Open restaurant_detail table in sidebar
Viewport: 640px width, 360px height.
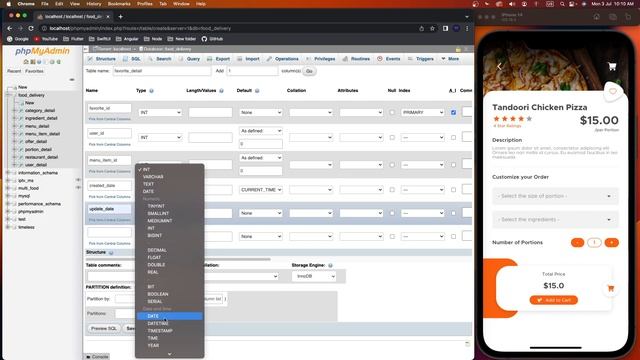(41, 157)
